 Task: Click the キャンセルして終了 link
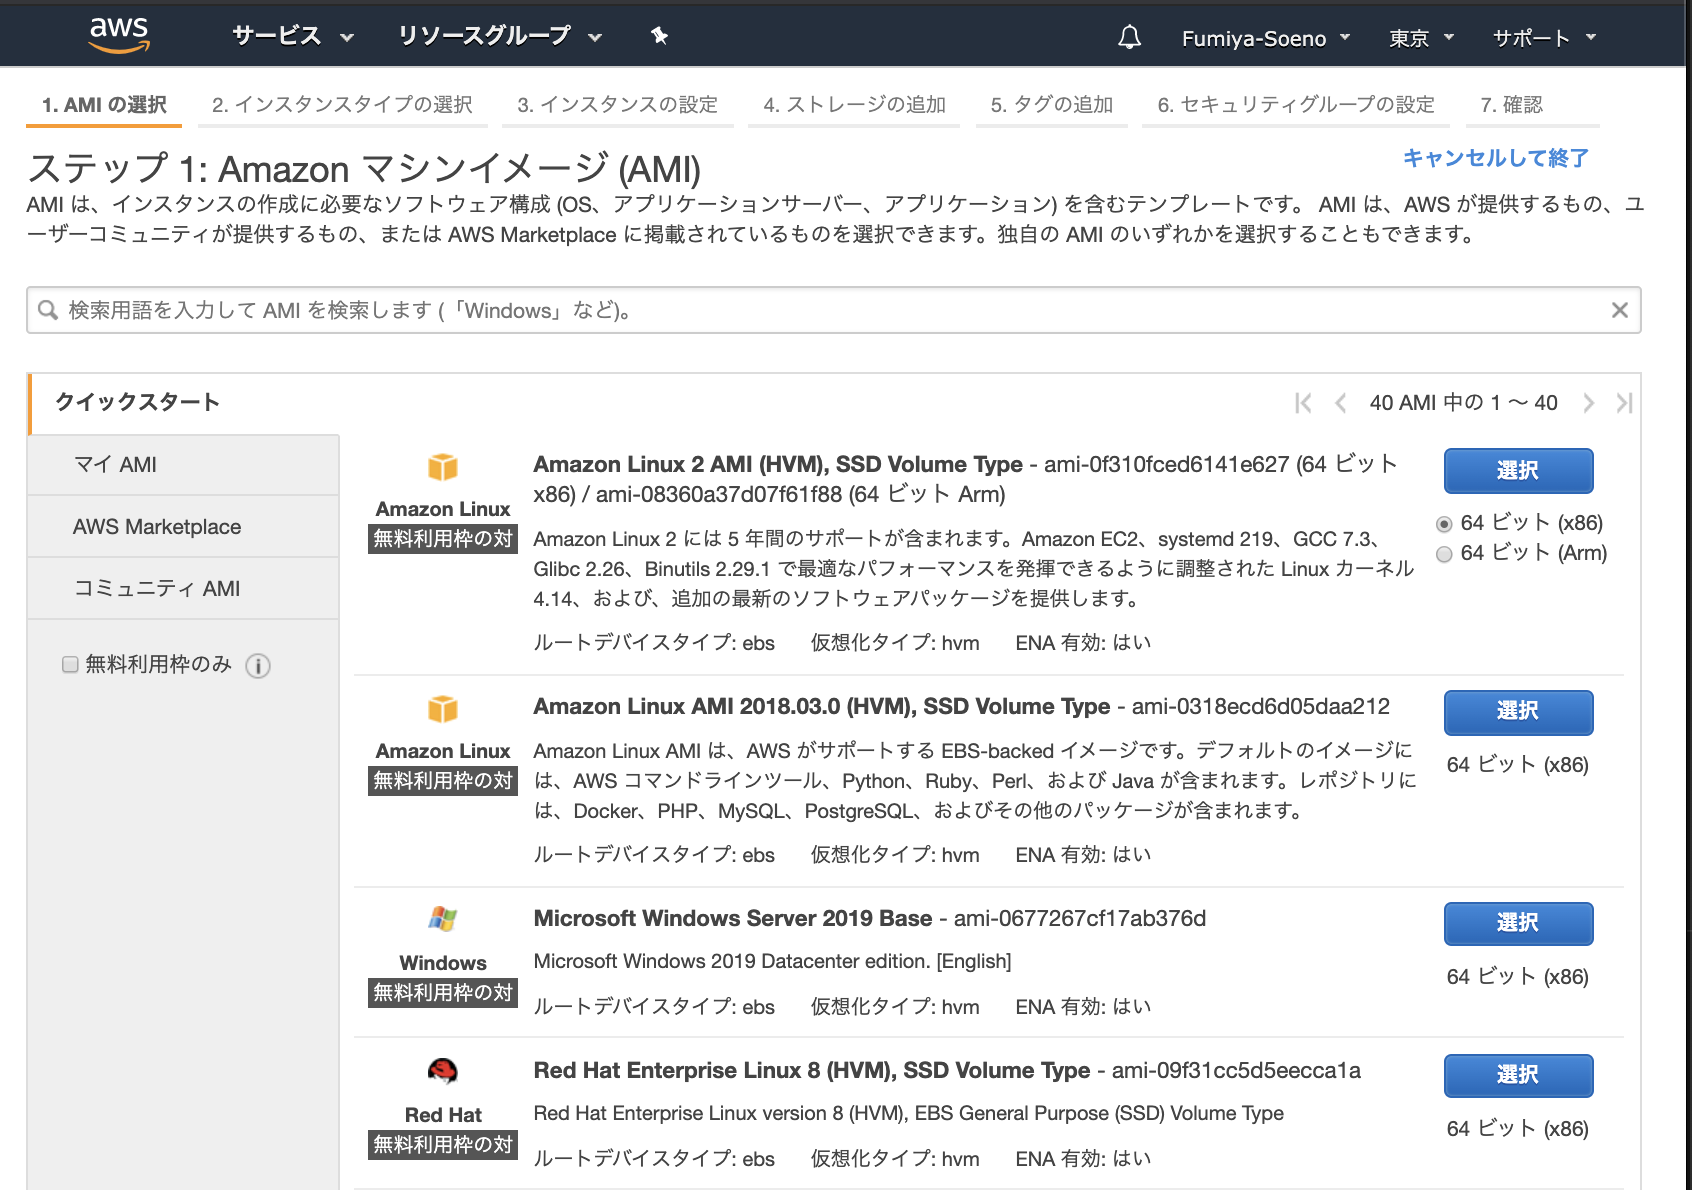coord(1498,158)
